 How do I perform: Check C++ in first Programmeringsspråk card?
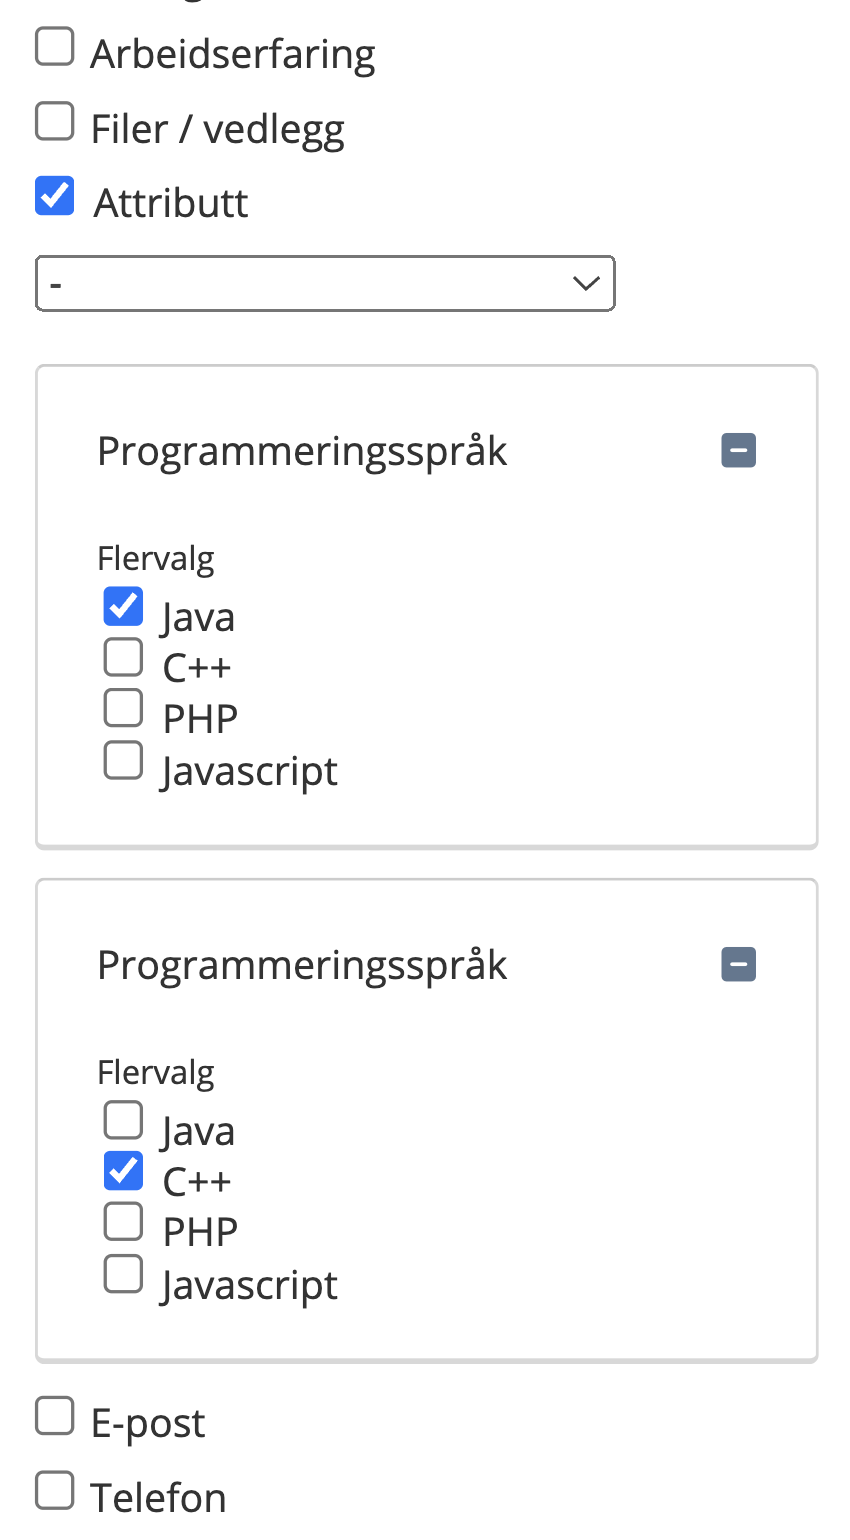coord(123,658)
